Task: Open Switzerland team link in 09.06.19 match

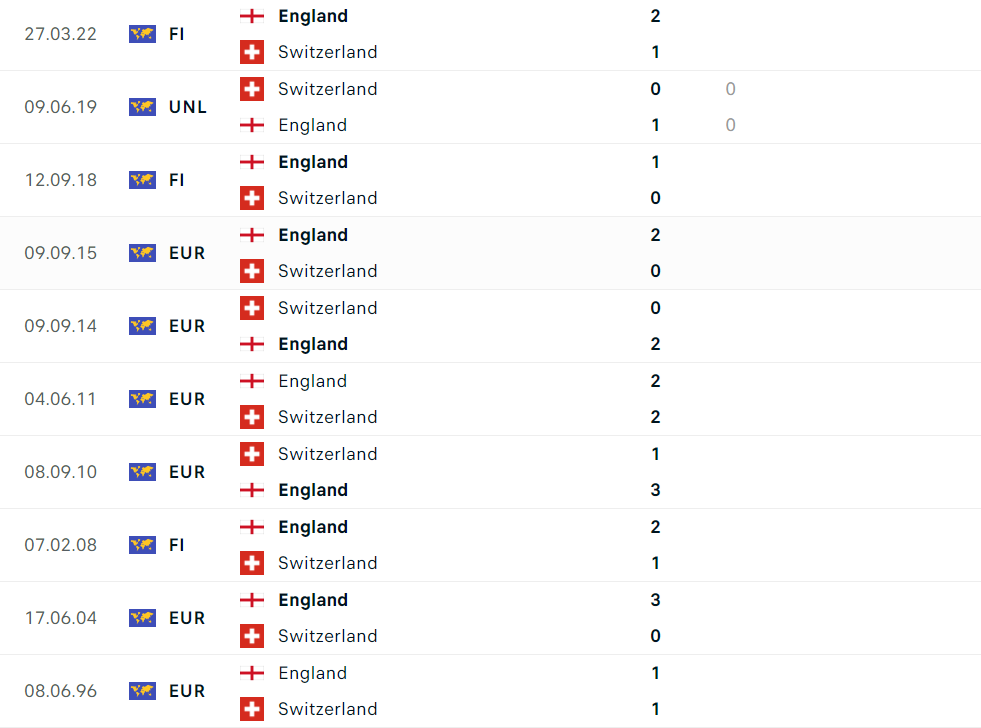Action: click(x=327, y=89)
